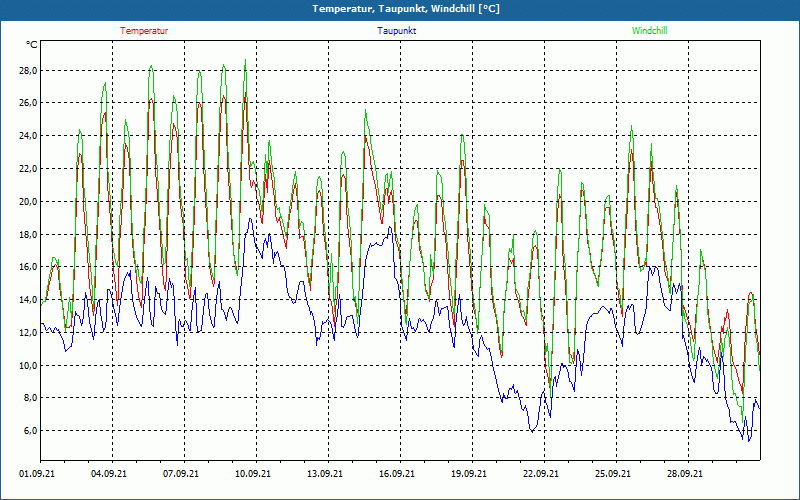Select the 01.09.21 date label
Image resolution: width=800 pixels, height=500 pixels.
pos(37,475)
